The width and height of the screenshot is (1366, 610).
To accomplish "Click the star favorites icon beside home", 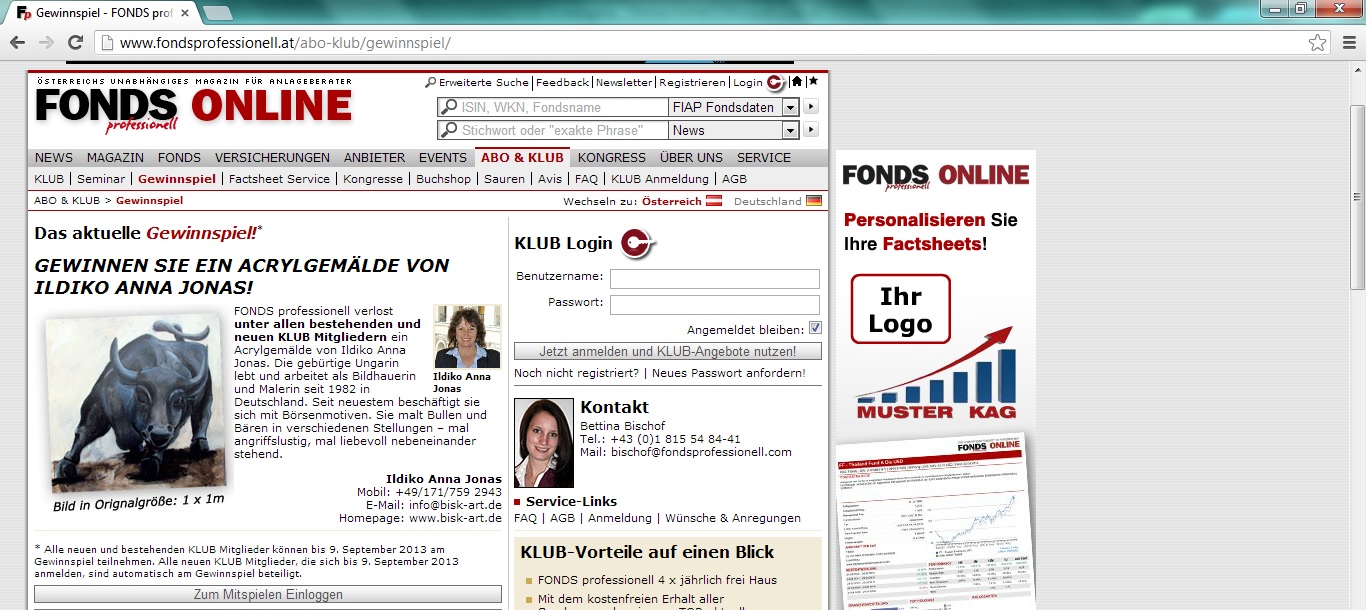I will 813,82.
